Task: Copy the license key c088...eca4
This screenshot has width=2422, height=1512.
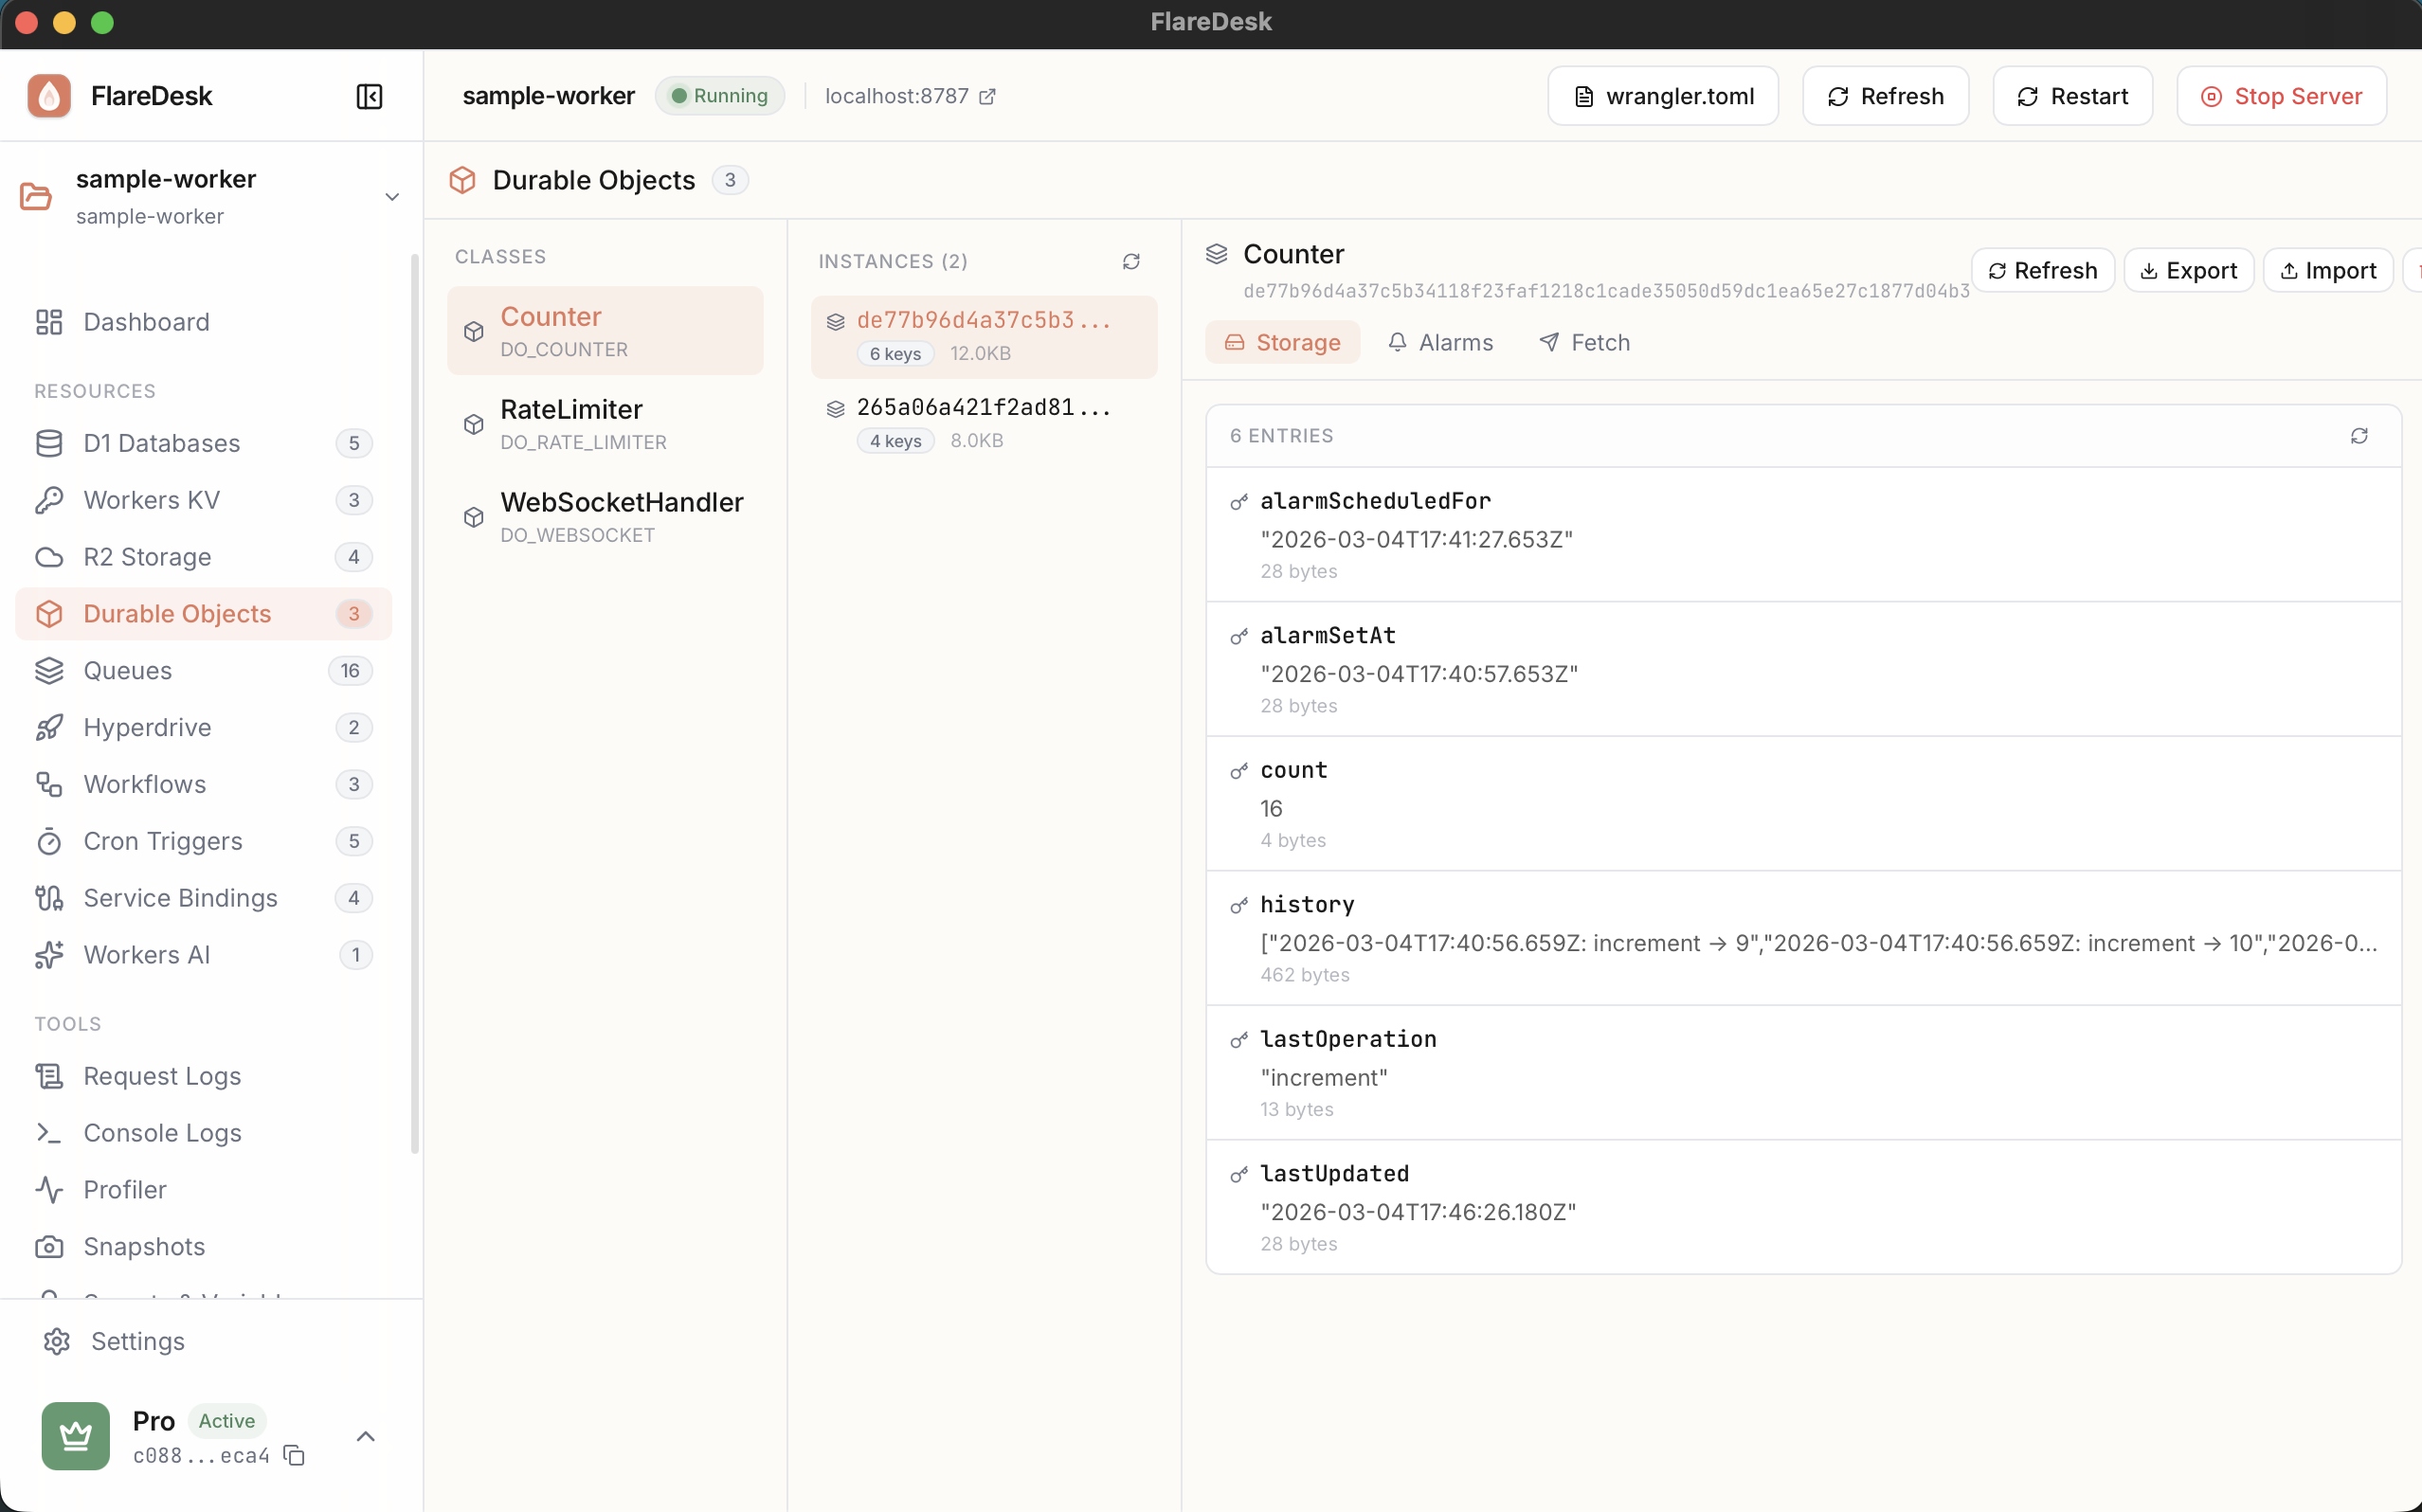Action: pos(294,1455)
